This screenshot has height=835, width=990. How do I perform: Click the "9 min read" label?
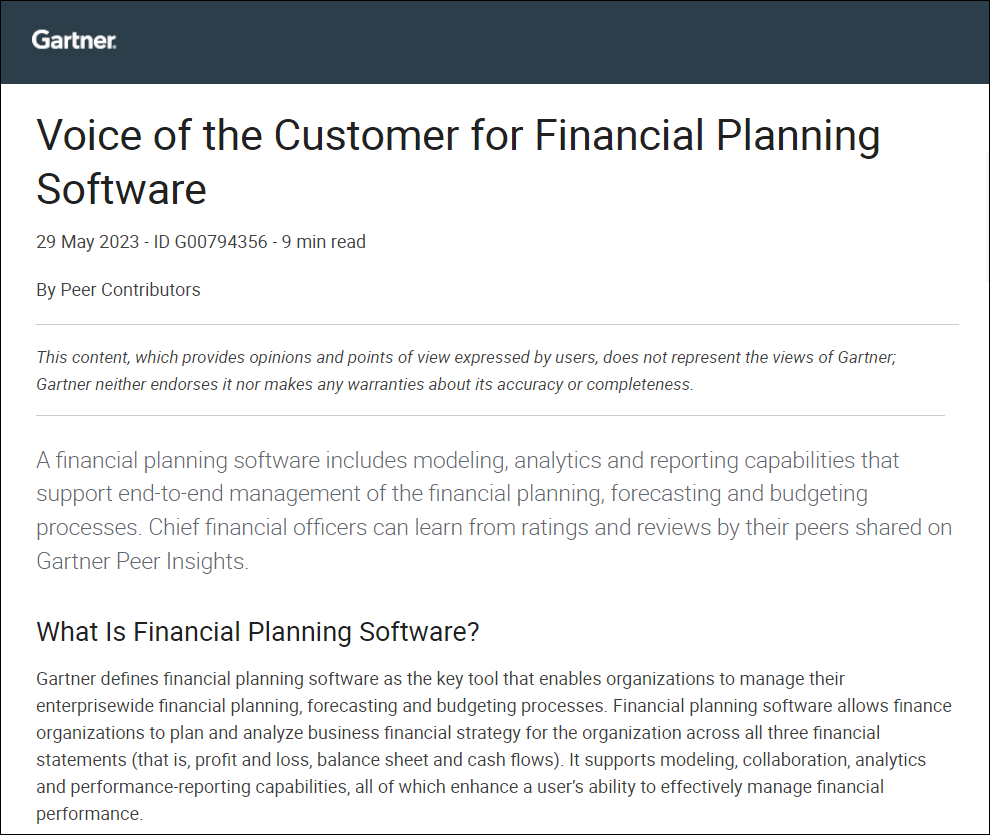click(x=324, y=242)
